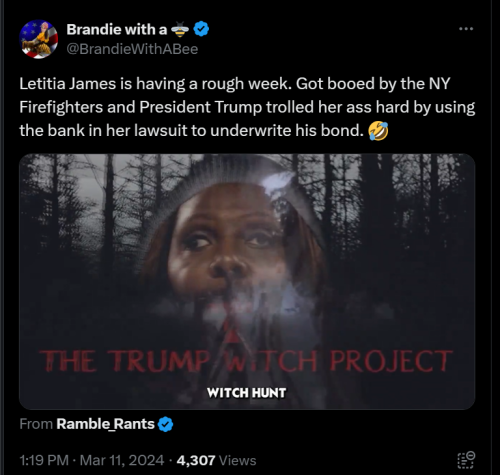
Task: Click the bee emoji in display name
Action: click(180, 30)
